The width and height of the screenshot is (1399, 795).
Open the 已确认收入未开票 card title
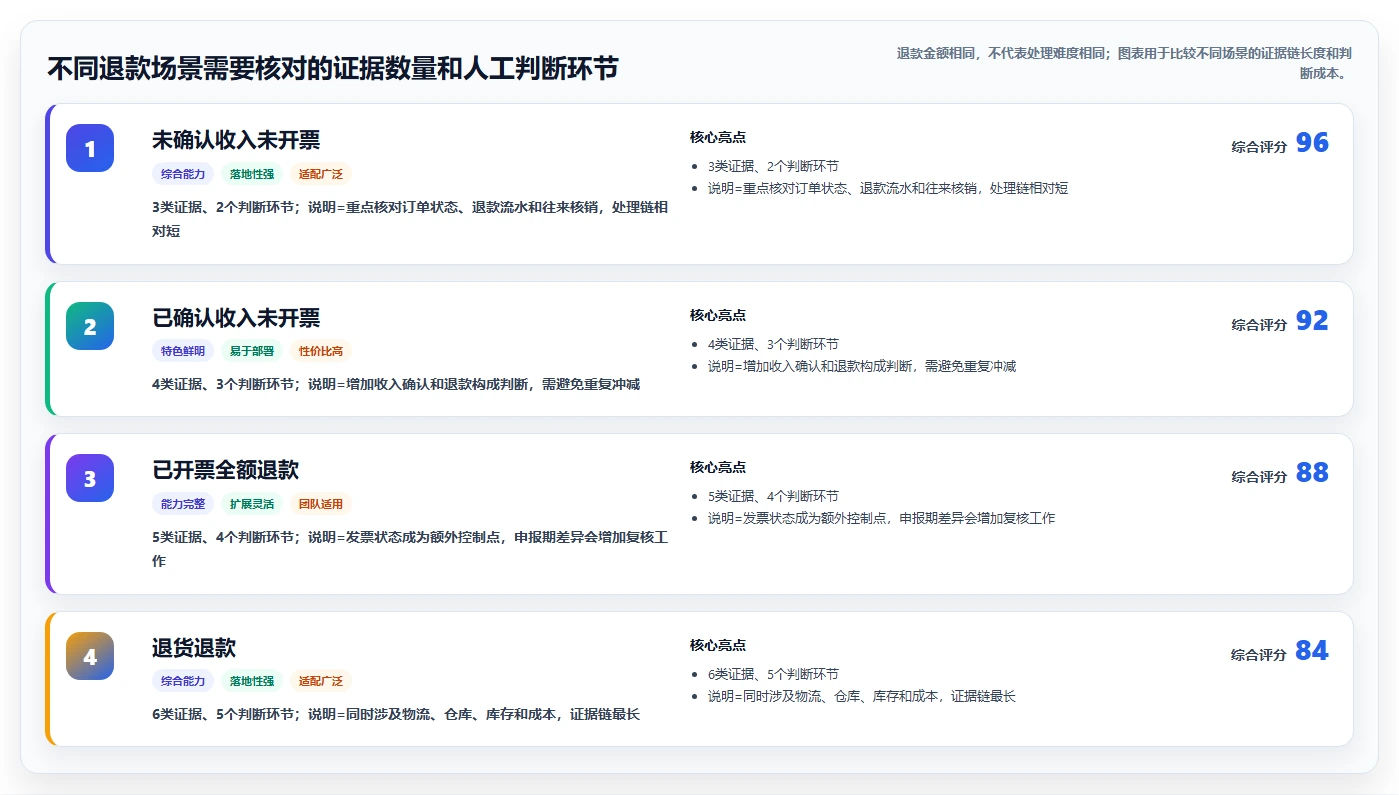236,318
